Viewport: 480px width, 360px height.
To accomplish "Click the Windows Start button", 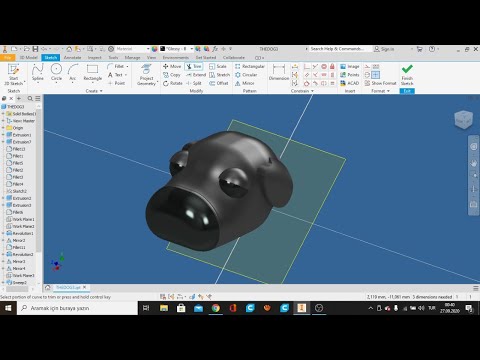I will tap(8, 308).
